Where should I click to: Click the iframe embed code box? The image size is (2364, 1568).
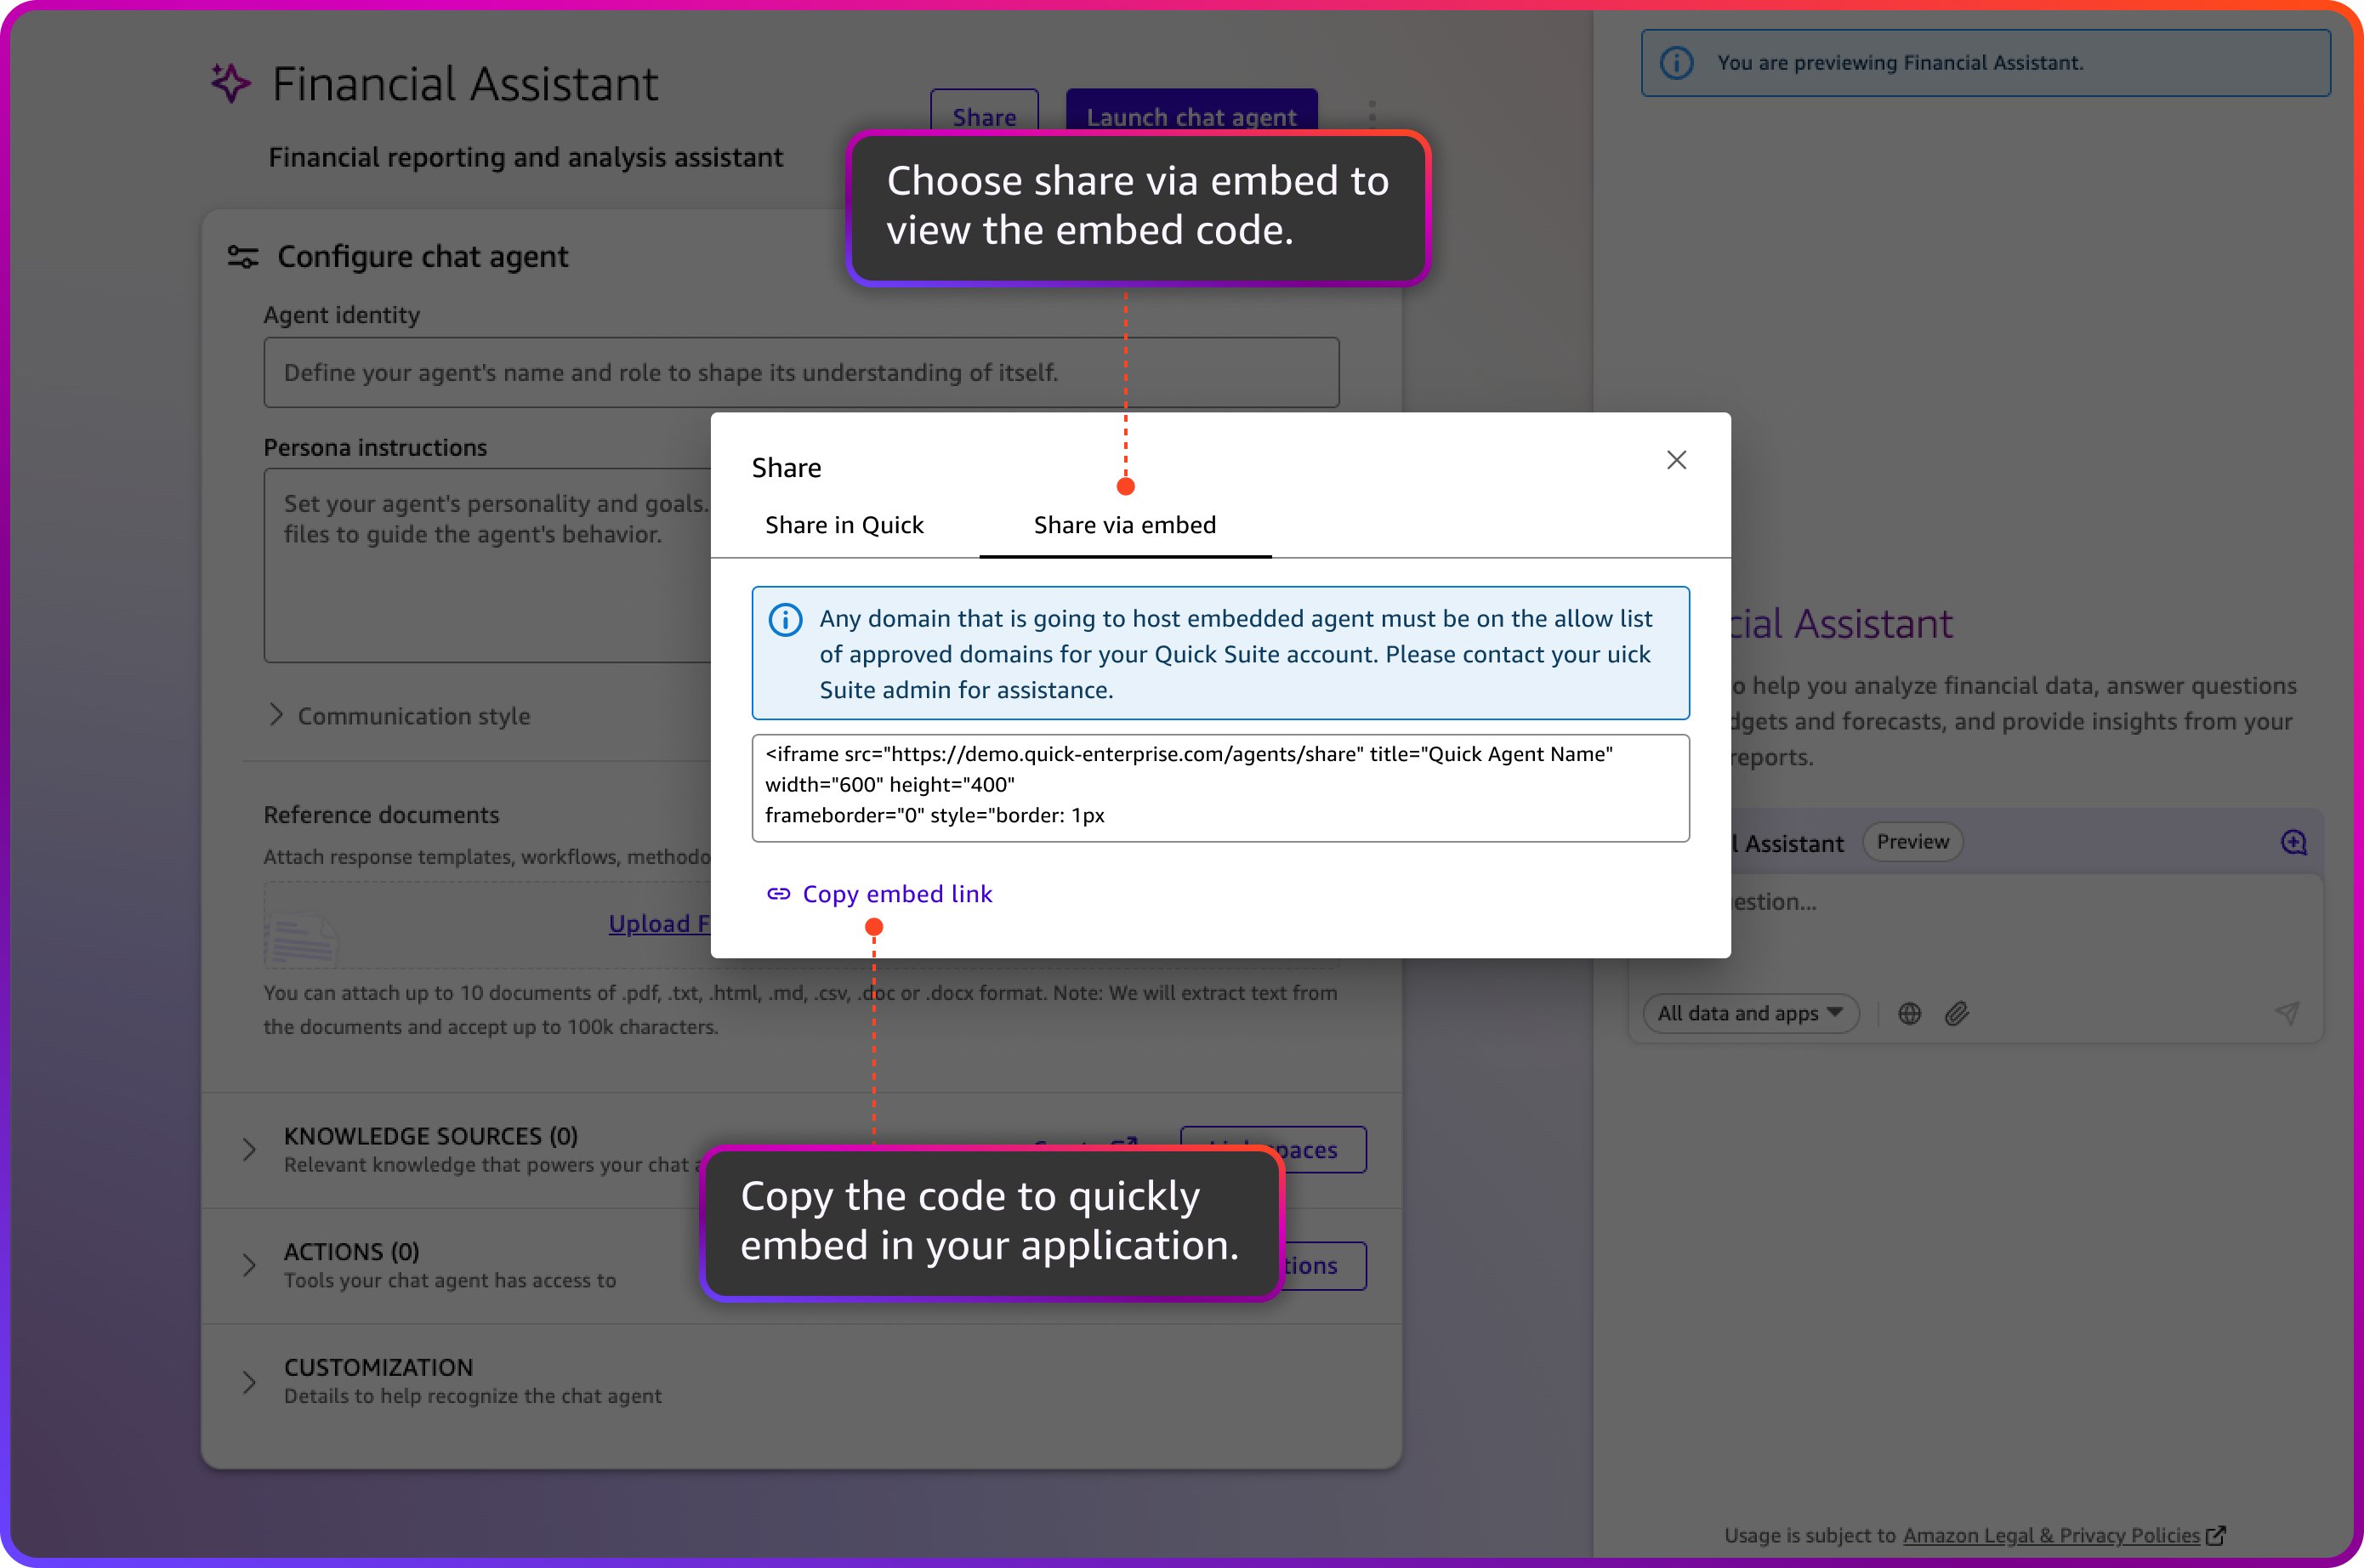(1220, 787)
